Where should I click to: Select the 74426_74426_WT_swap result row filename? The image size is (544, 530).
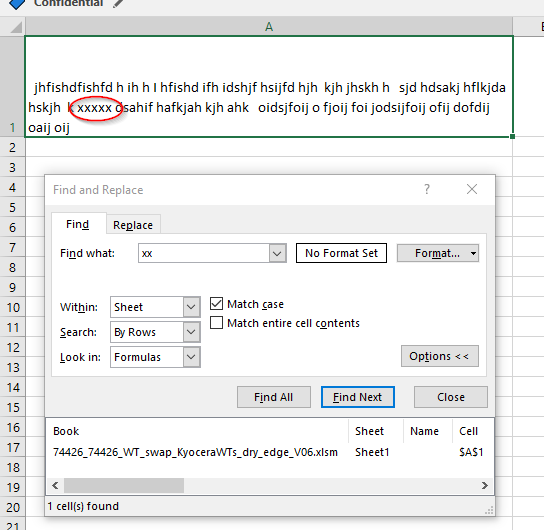click(195, 452)
